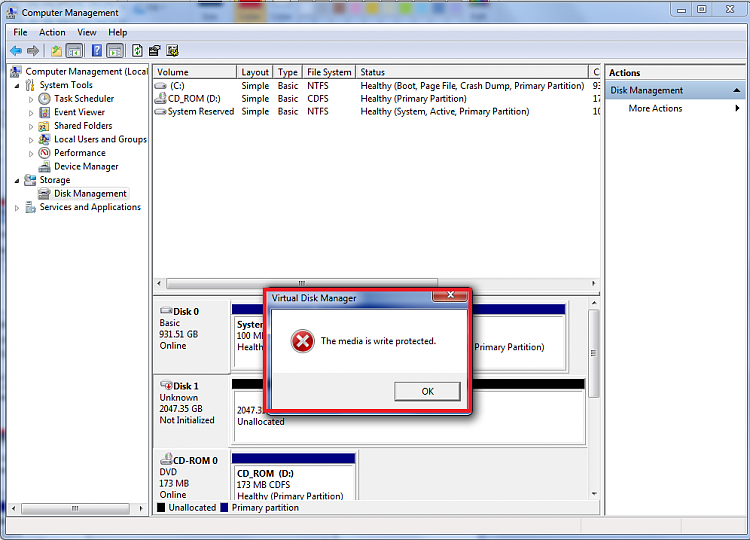Open the Help menu
This screenshot has height=540, width=750.
[117, 33]
